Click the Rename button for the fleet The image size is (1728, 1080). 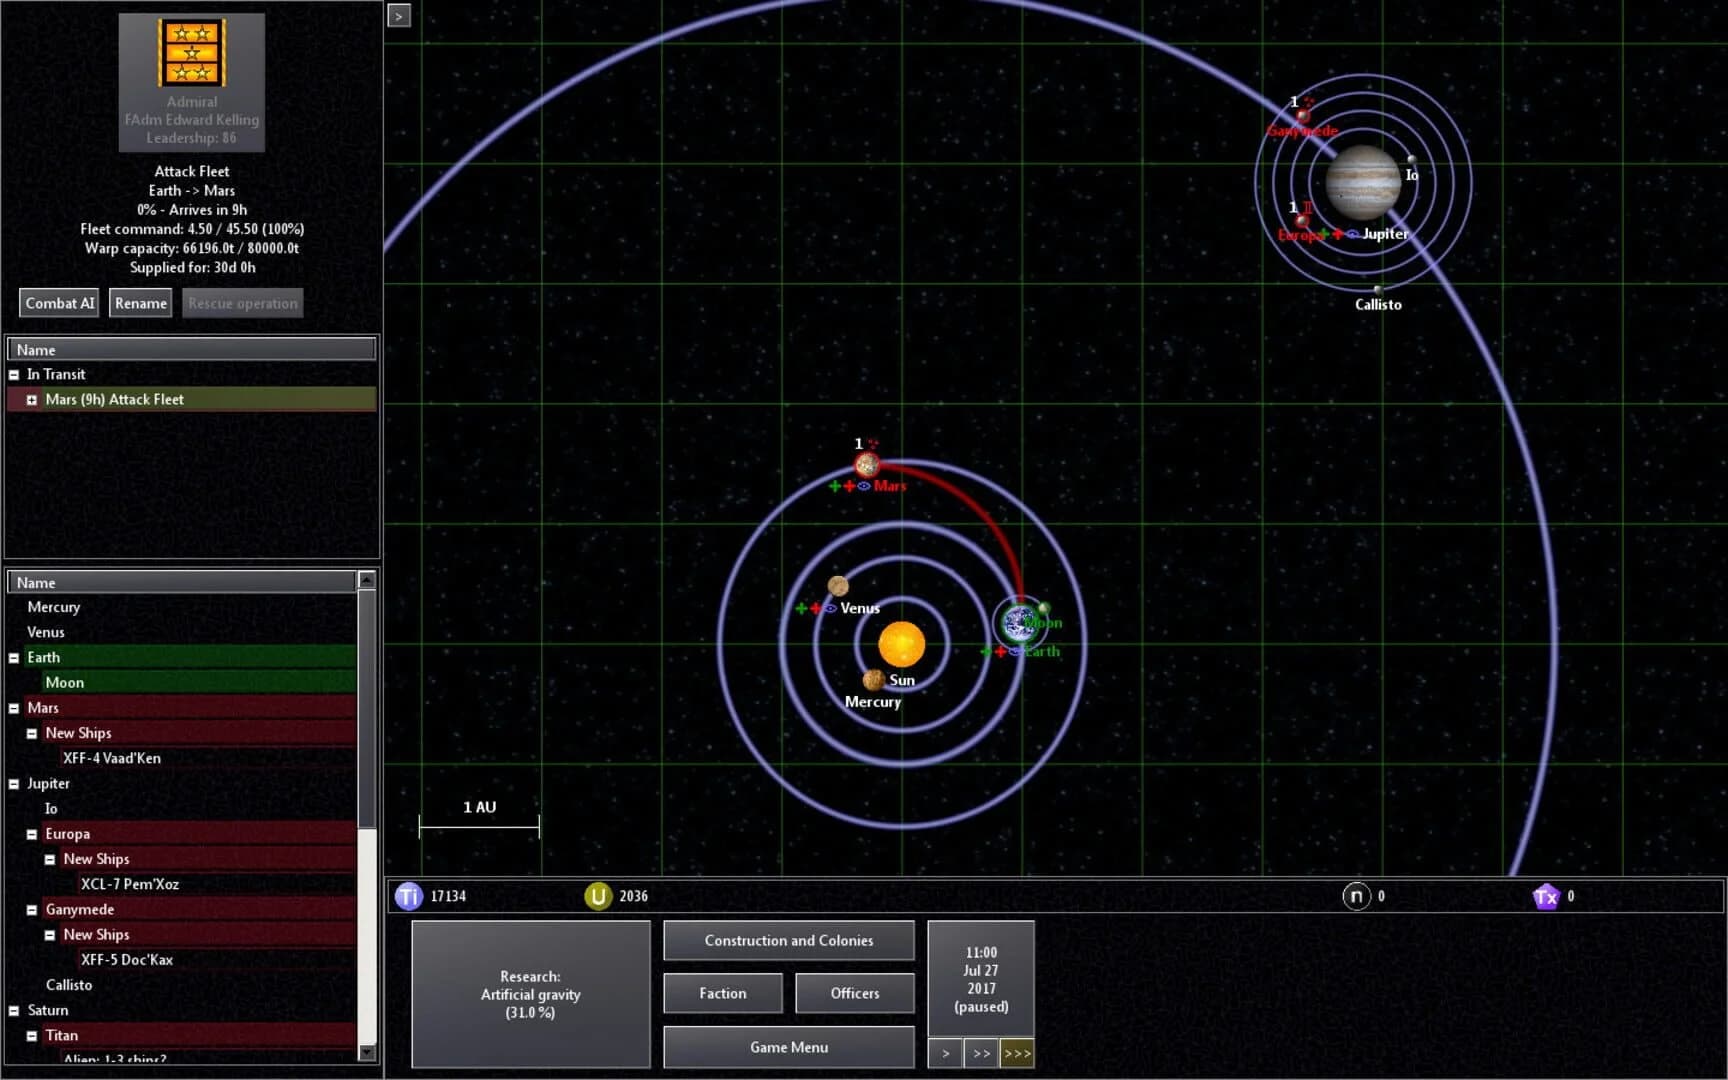[140, 302]
